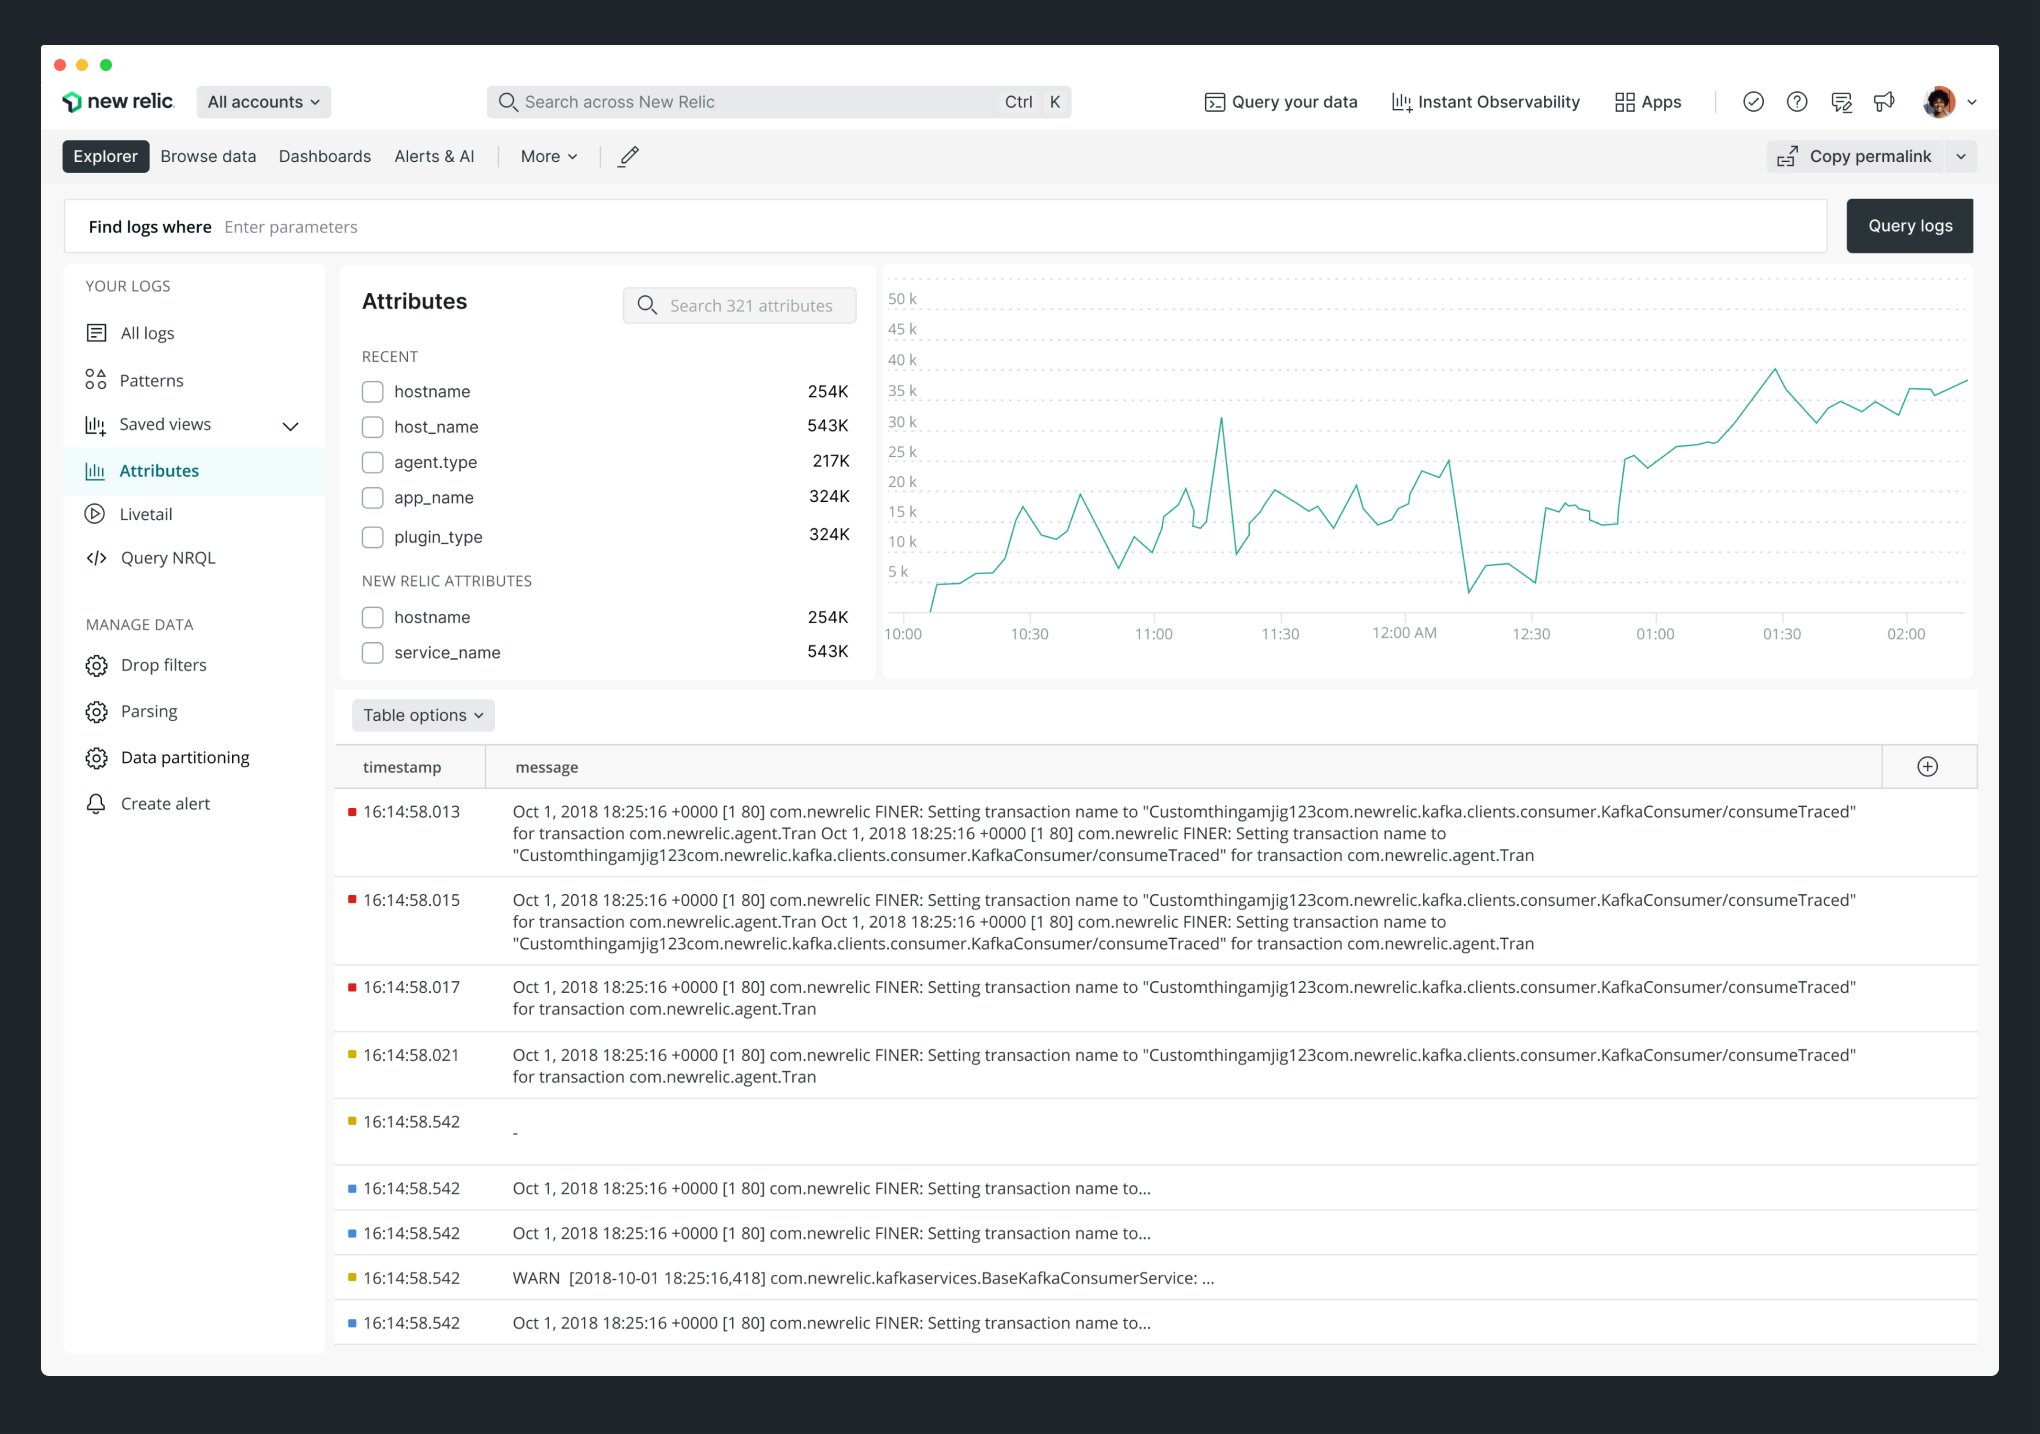Click the Saved views chart icon

click(x=95, y=425)
